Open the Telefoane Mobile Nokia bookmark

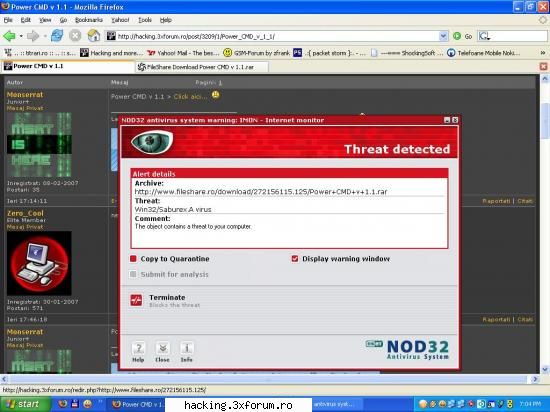pos(484,53)
